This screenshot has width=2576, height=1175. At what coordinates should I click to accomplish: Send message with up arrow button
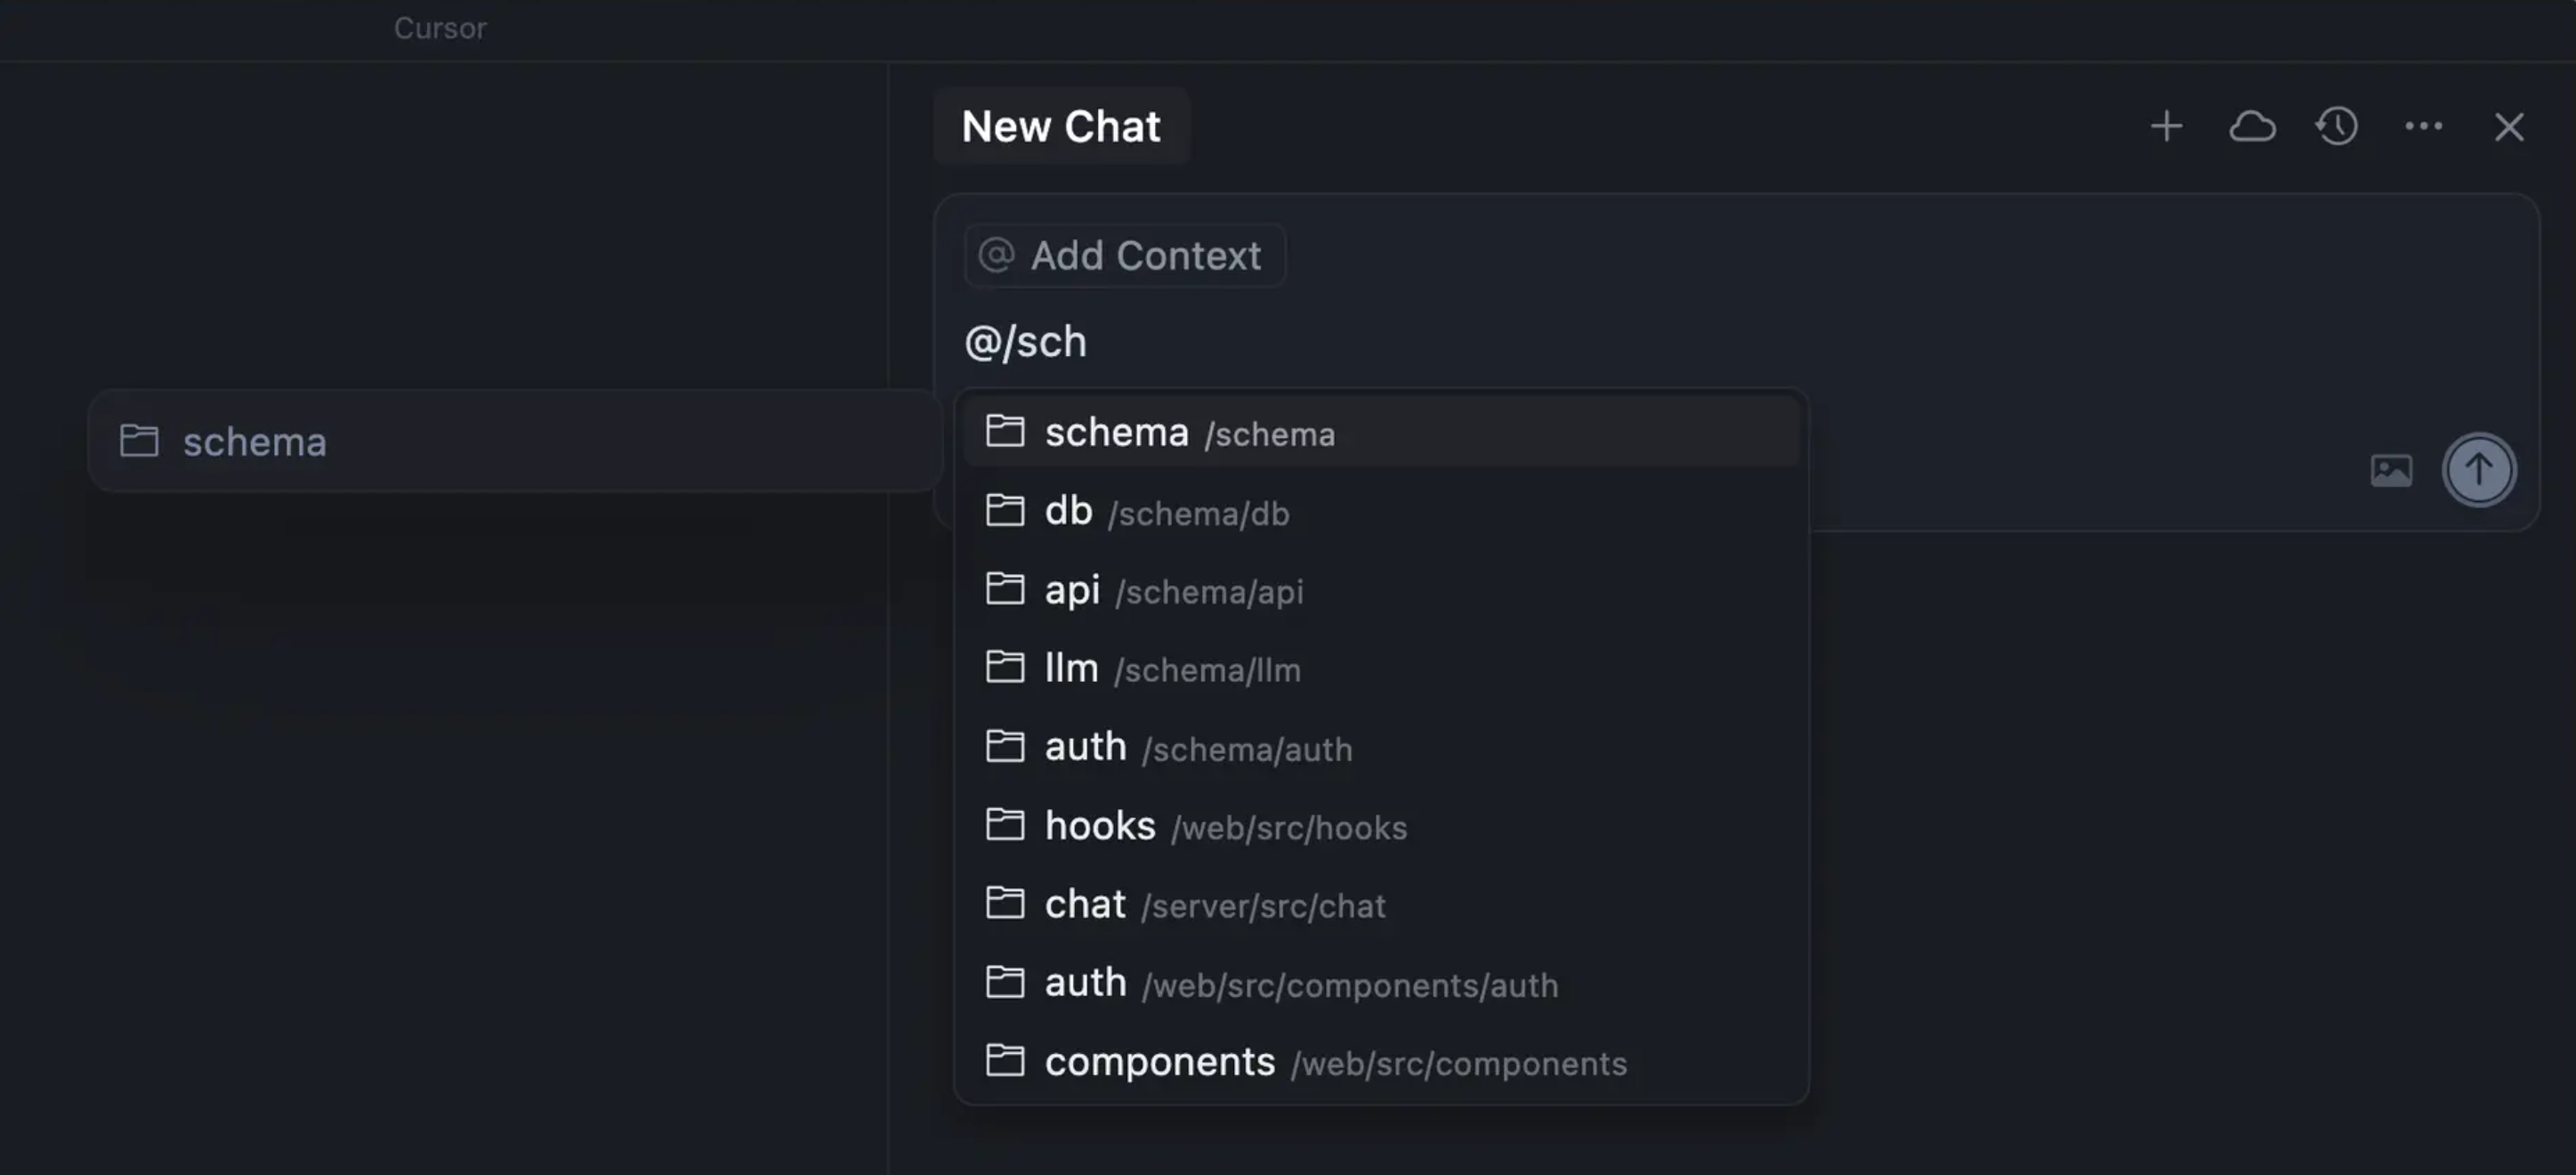click(2478, 470)
